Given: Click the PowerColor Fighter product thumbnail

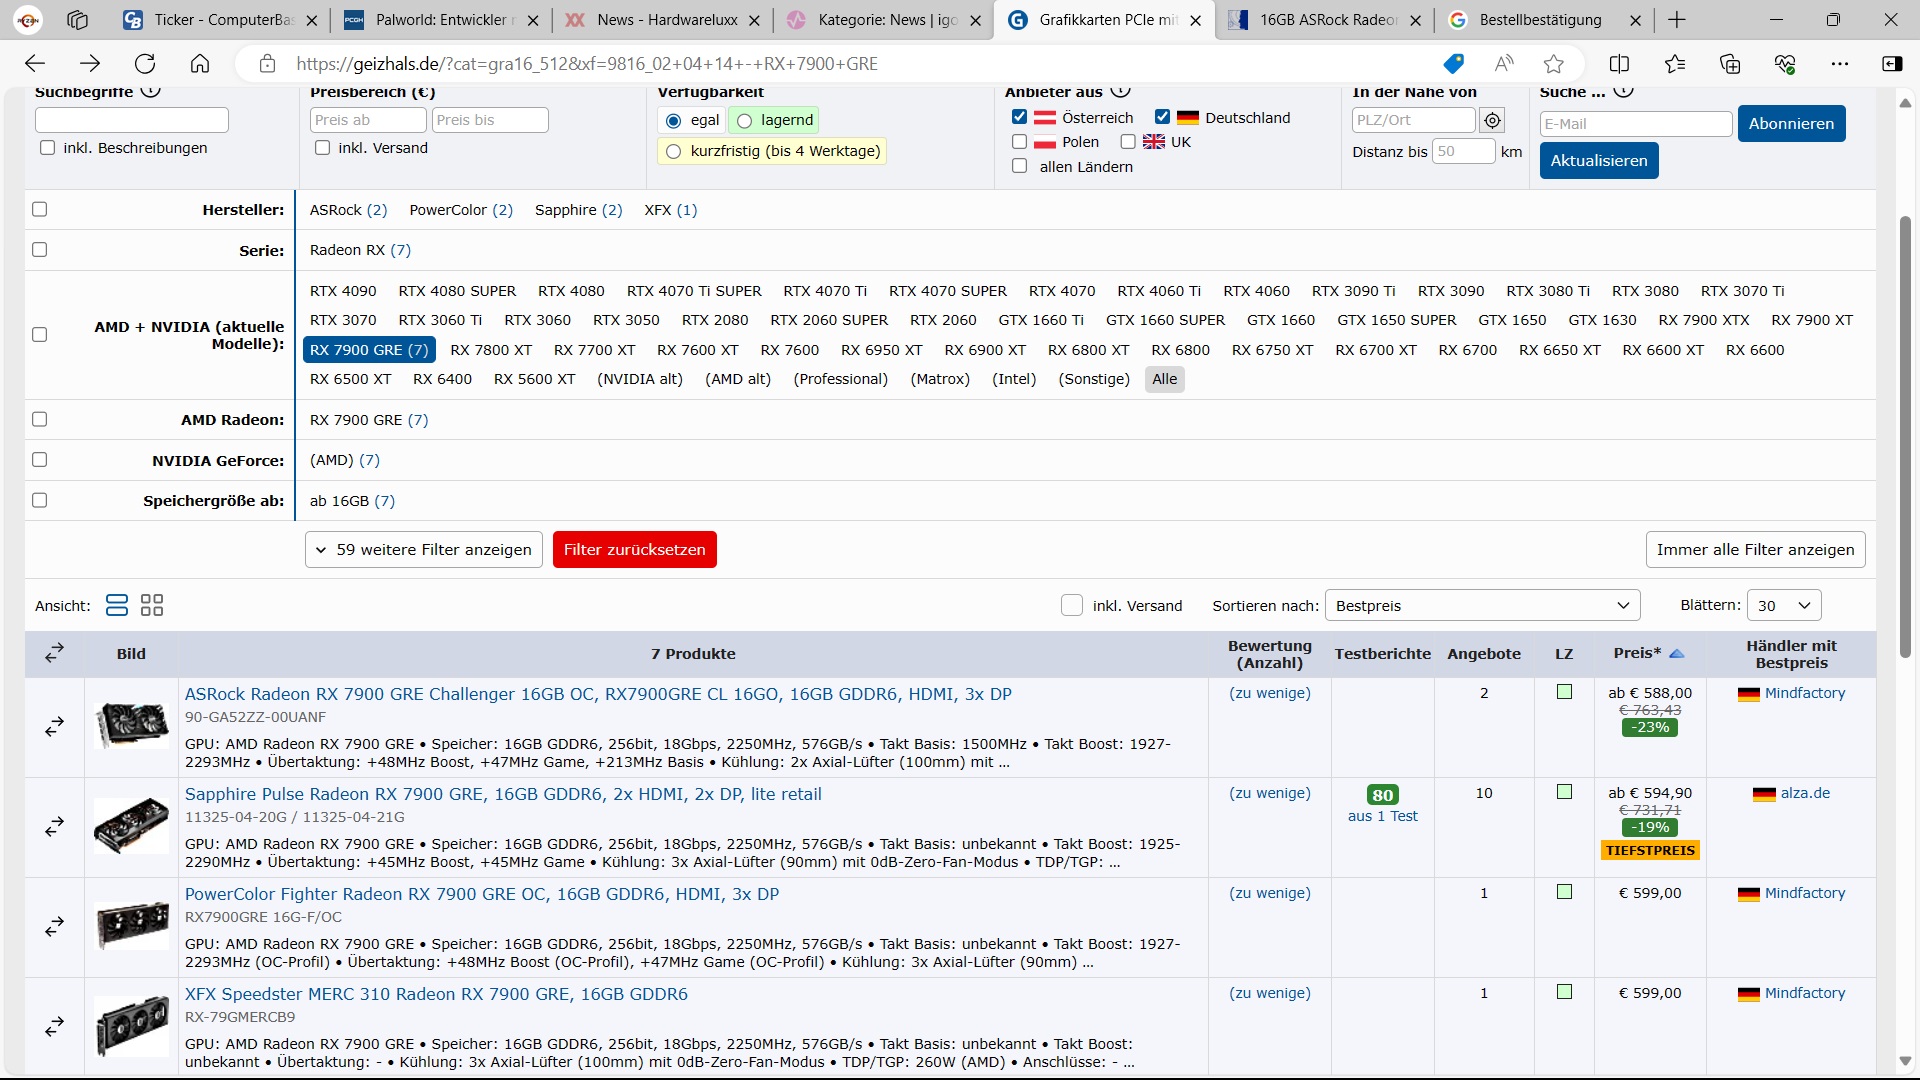Looking at the screenshot, I should pos(131,926).
